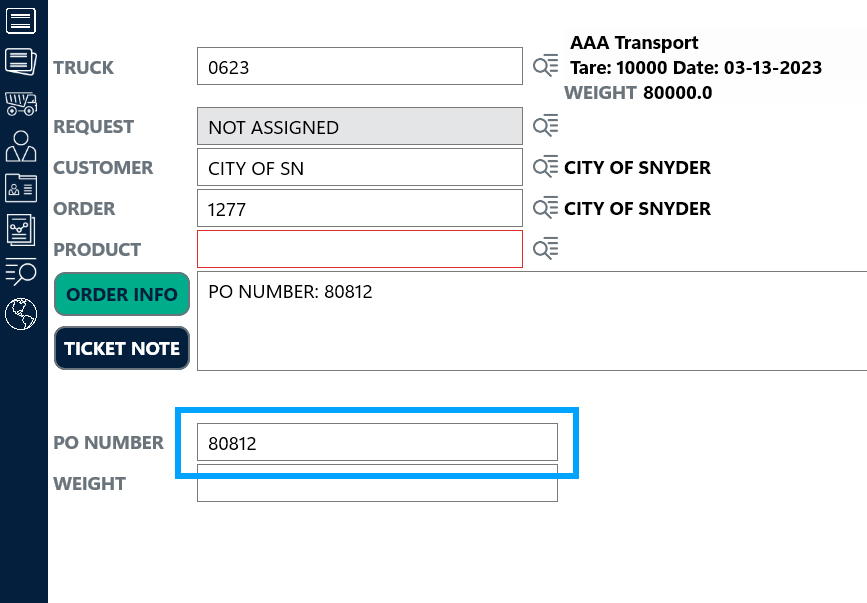Click the empty PRODUCT input field
Viewport: 867px width, 603px height.
coord(360,249)
